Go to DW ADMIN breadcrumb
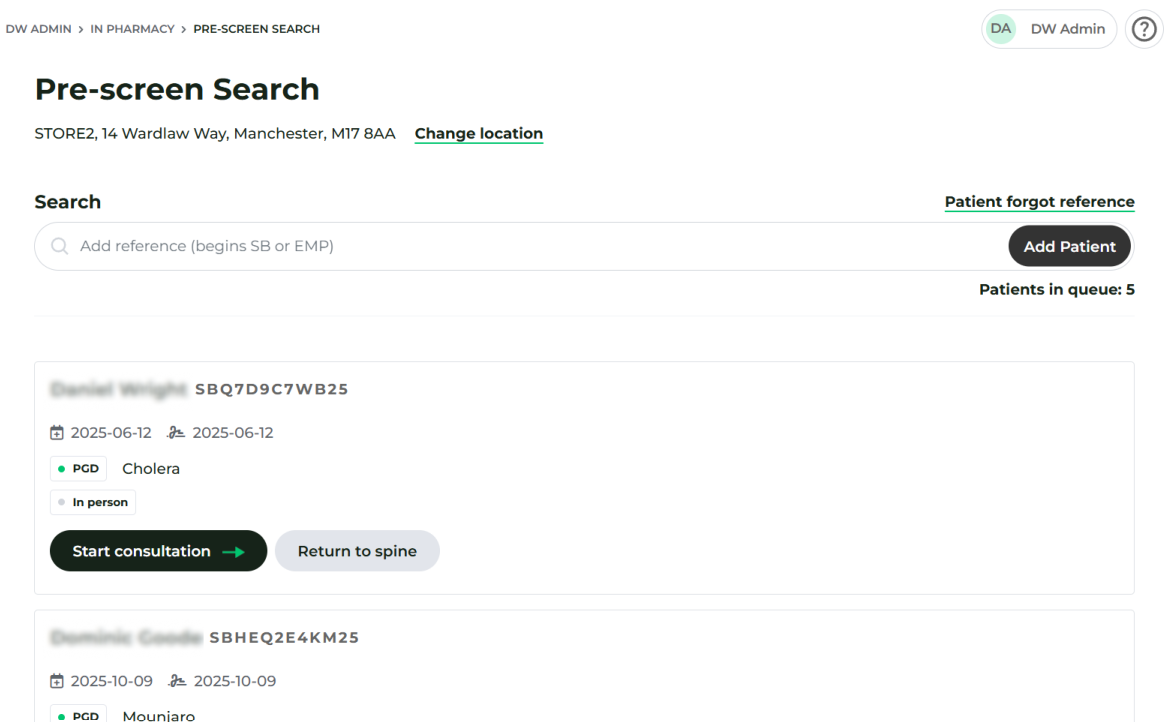 point(39,29)
